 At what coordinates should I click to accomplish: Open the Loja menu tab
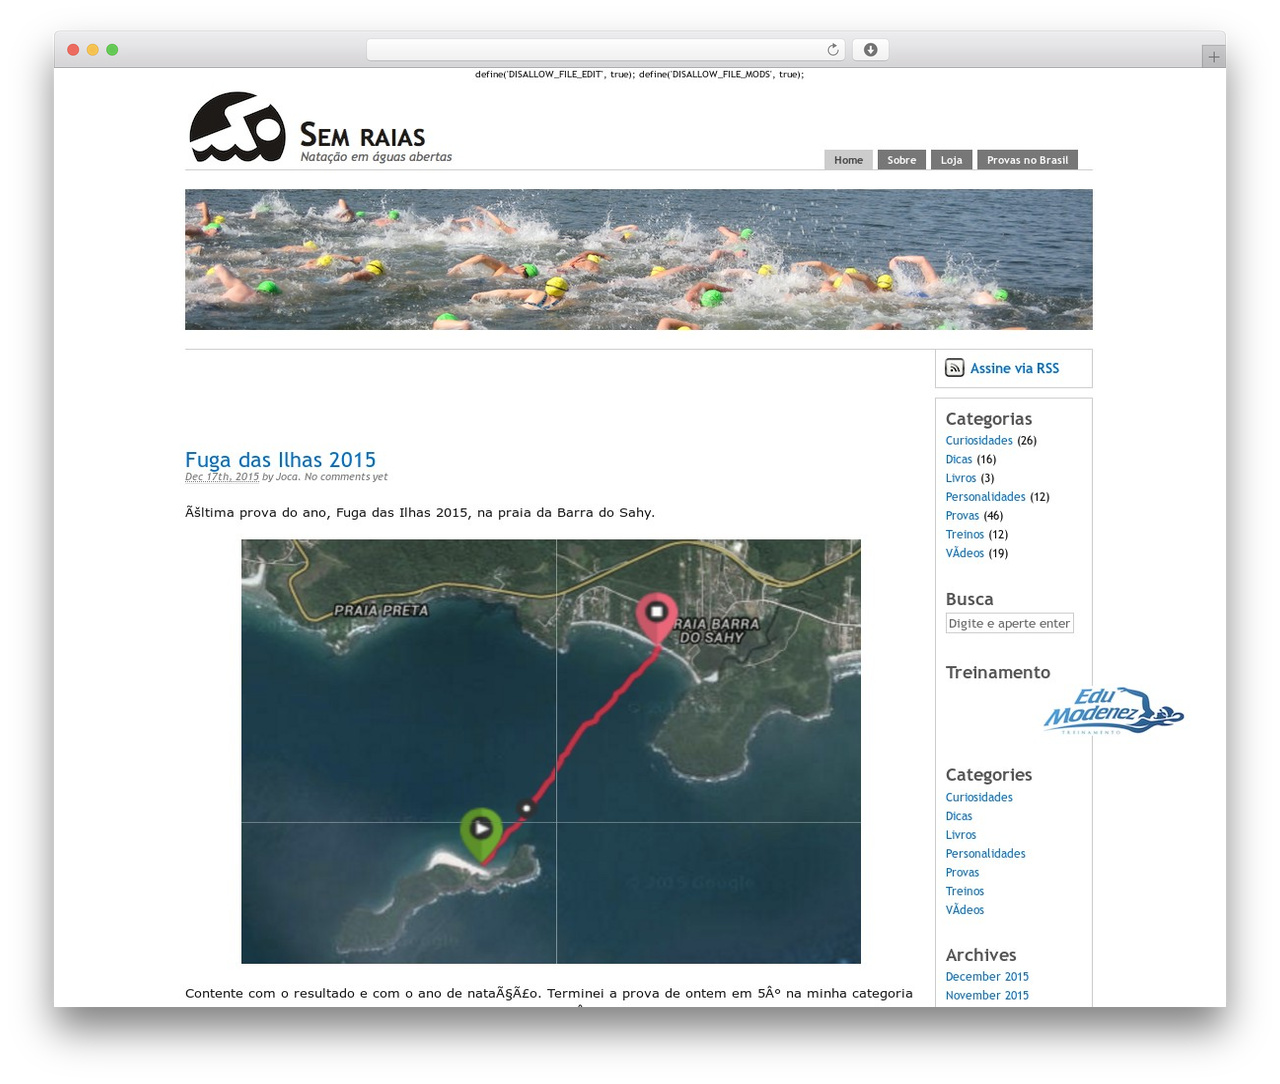pyautogui.click(x=951, y=160)
